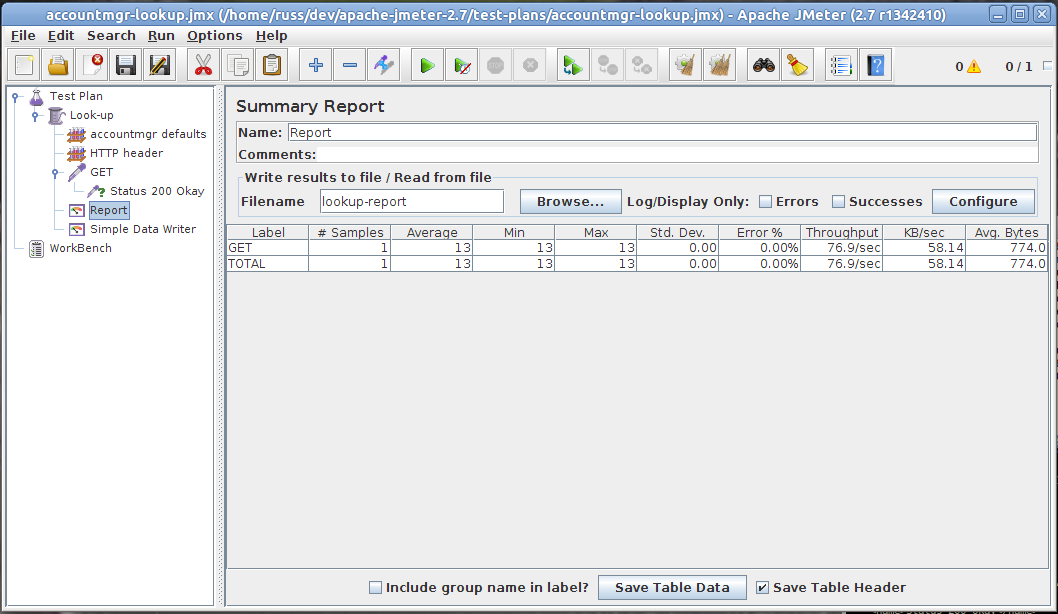Image resolution: width=1058 pixels, height=614 pixels.
Task: Uncheck Save Table Header
Action: [762, 588]
